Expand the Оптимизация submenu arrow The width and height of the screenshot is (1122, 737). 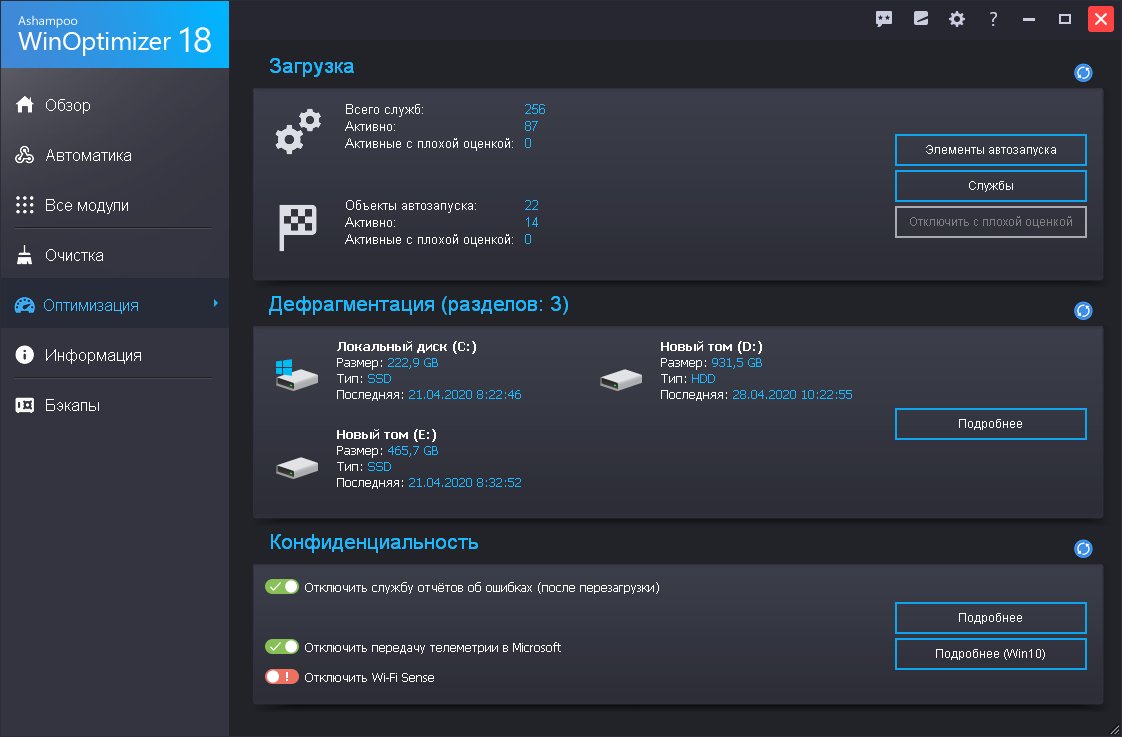(215, 304)
